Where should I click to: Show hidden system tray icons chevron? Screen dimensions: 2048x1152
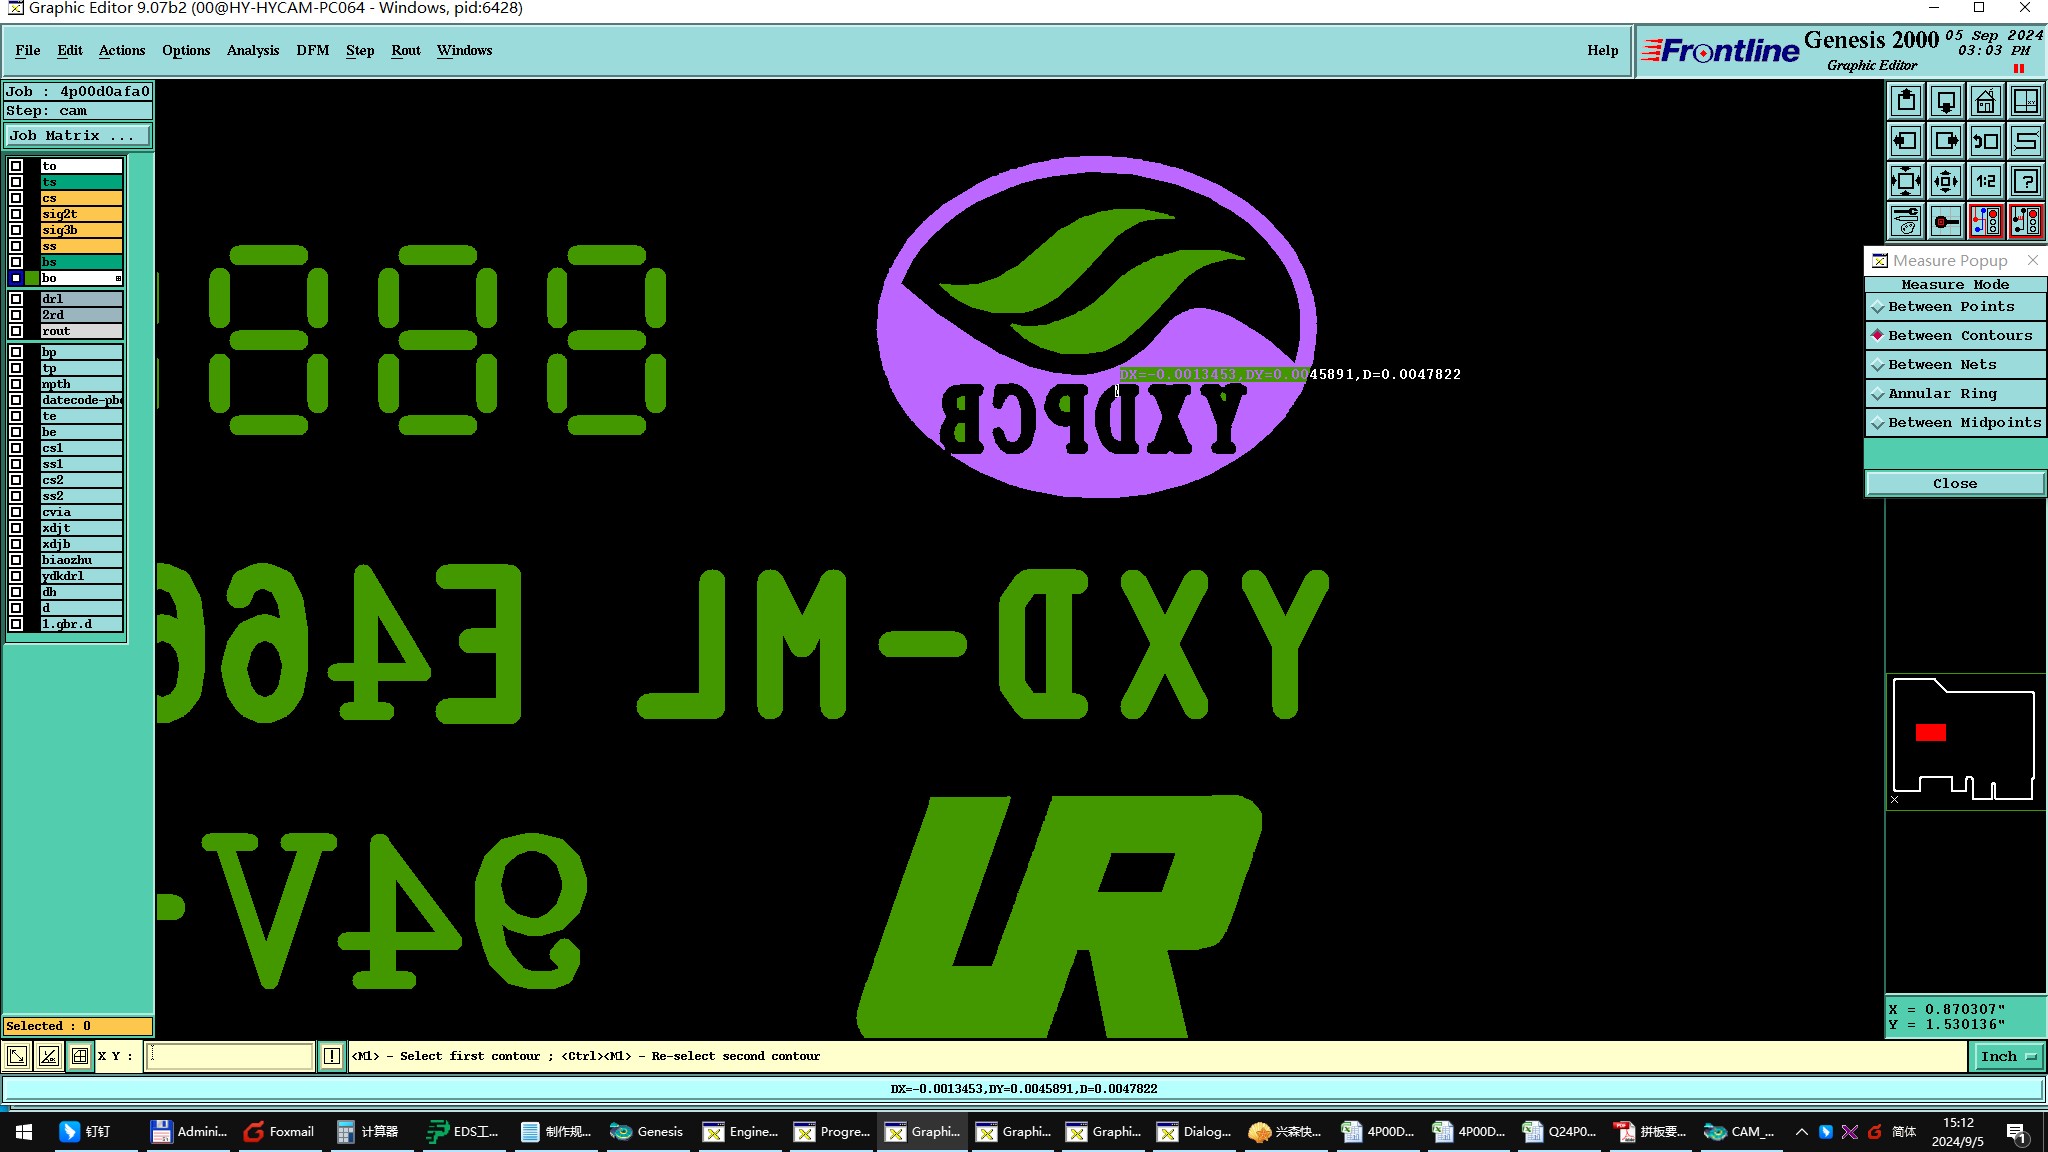click(1801, 1132)
